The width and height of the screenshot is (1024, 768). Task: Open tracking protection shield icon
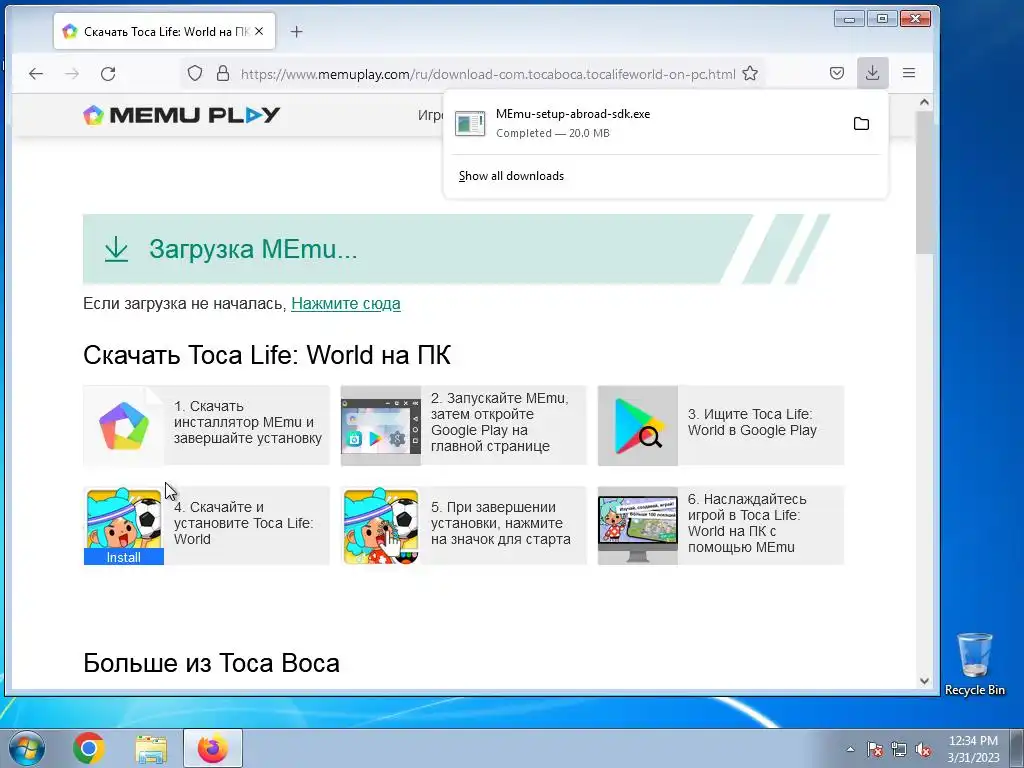[195, 73]
